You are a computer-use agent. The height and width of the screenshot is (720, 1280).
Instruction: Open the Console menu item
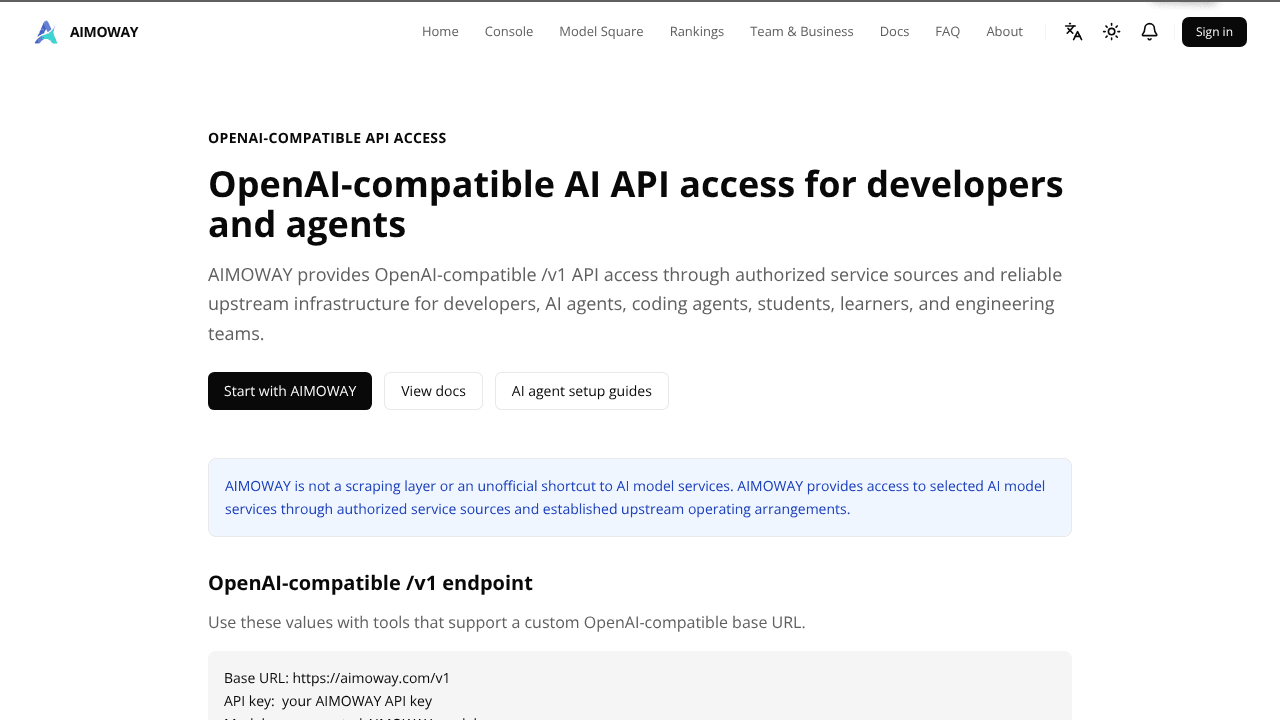(x=509, y=32)
